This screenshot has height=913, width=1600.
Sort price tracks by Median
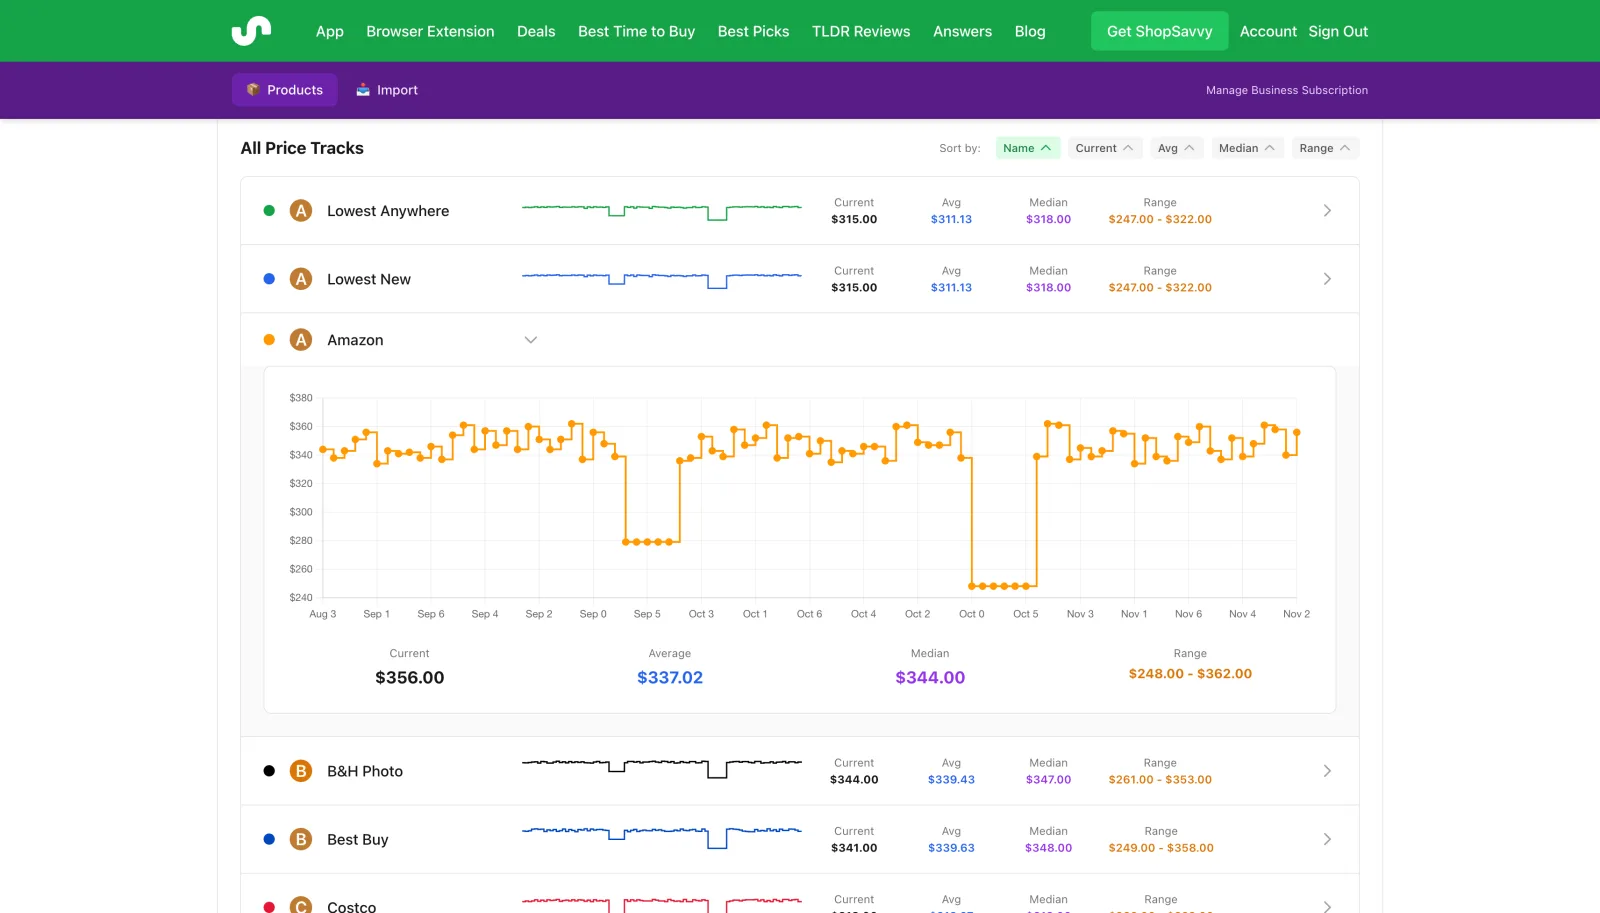(x=1248, y=148)
